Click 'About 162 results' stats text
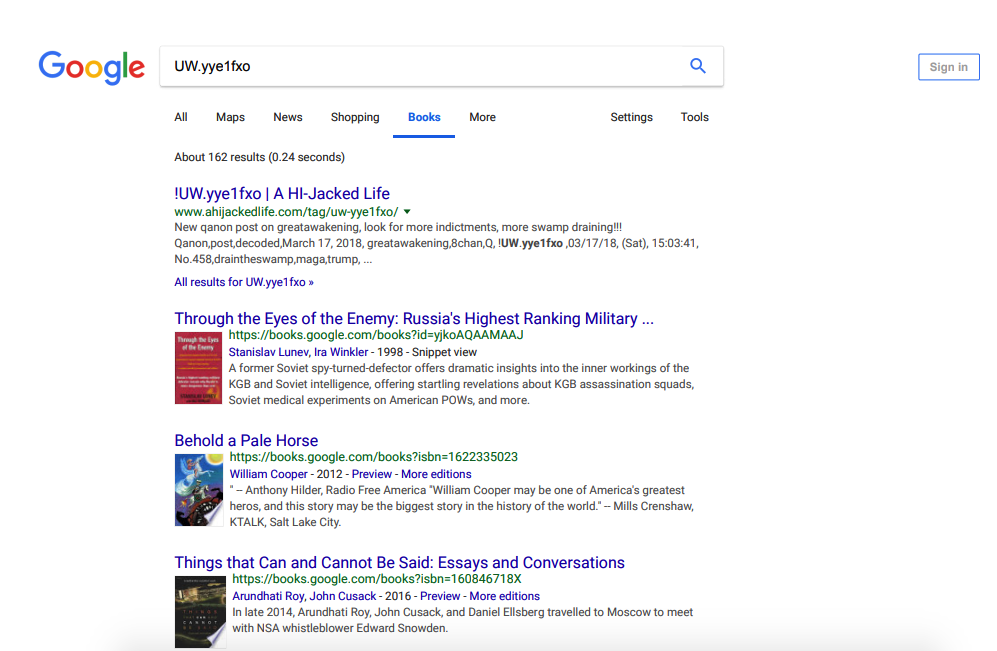The height and width of the screenshot is (651, 997). [259, 157]
